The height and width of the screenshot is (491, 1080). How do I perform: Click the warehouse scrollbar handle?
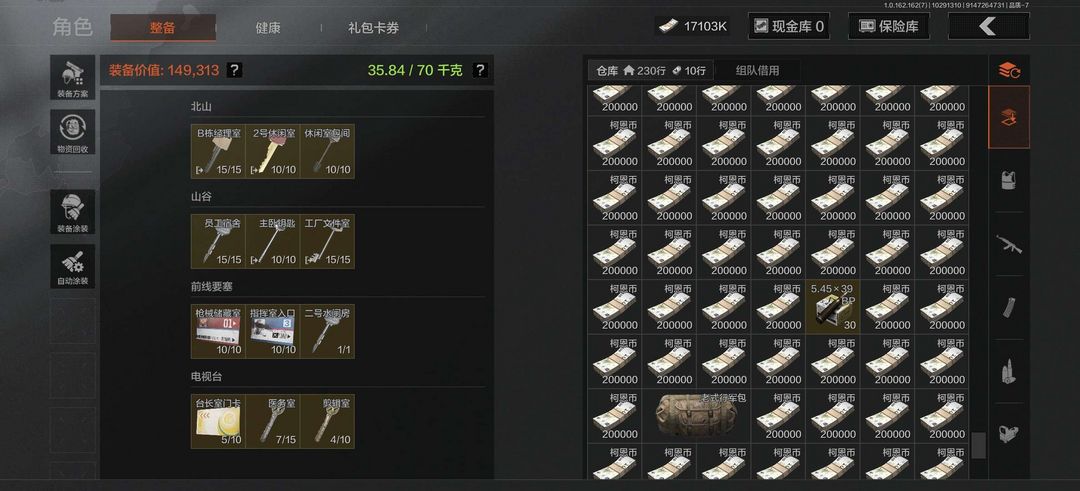tap(978, 446)
